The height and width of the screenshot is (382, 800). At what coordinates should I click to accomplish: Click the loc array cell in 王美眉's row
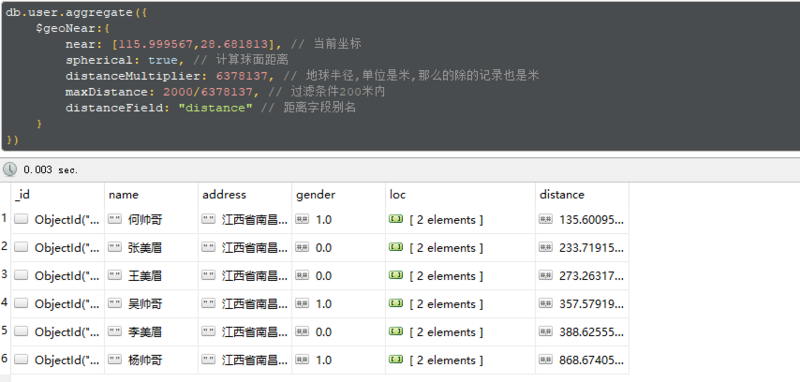click(x=460, y=276)
